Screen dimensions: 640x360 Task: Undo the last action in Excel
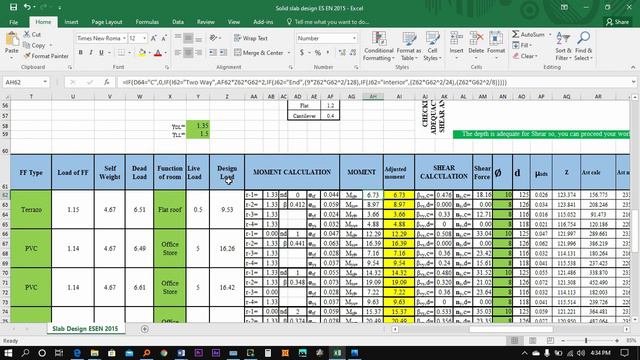point(27,7)
